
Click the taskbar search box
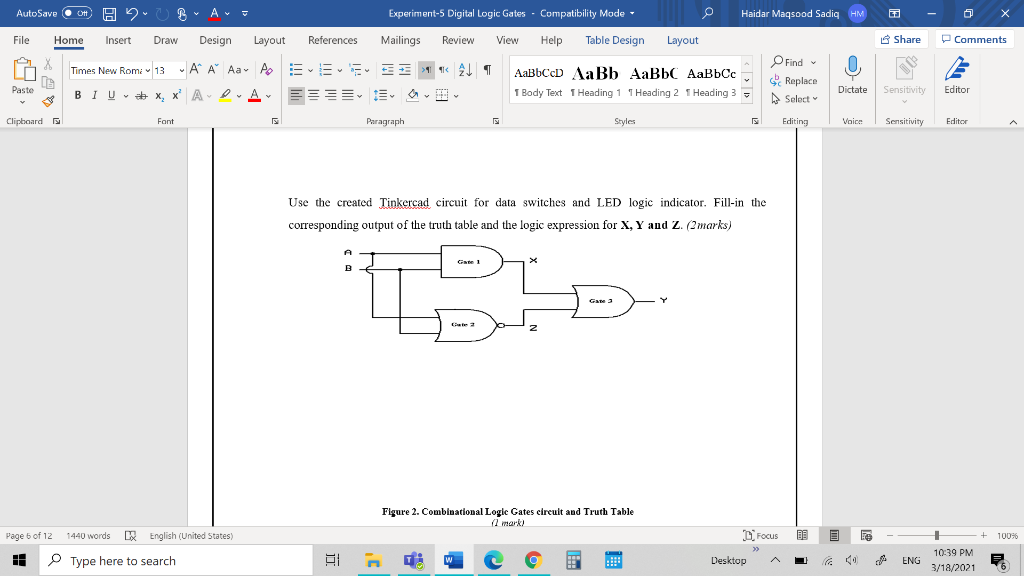pos(170,559)
